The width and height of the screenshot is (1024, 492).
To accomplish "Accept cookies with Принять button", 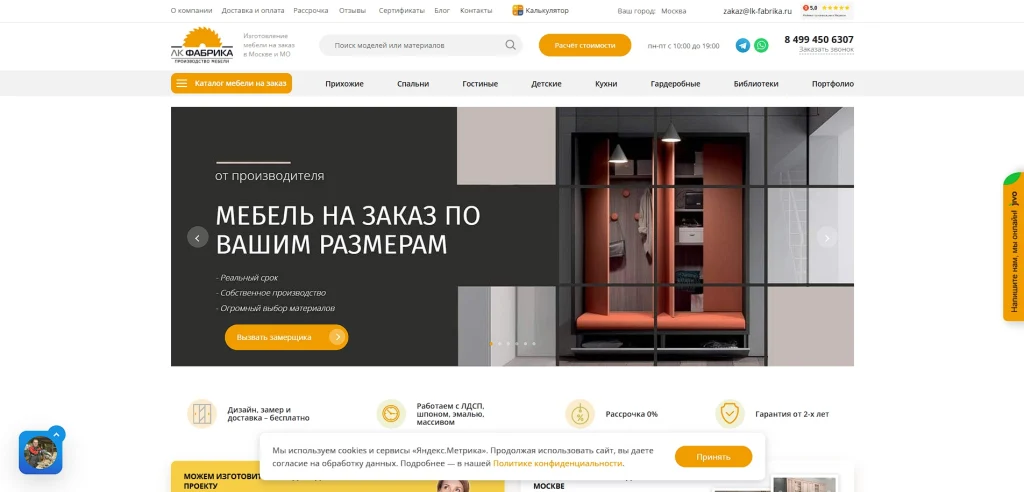I will [713, 457].
